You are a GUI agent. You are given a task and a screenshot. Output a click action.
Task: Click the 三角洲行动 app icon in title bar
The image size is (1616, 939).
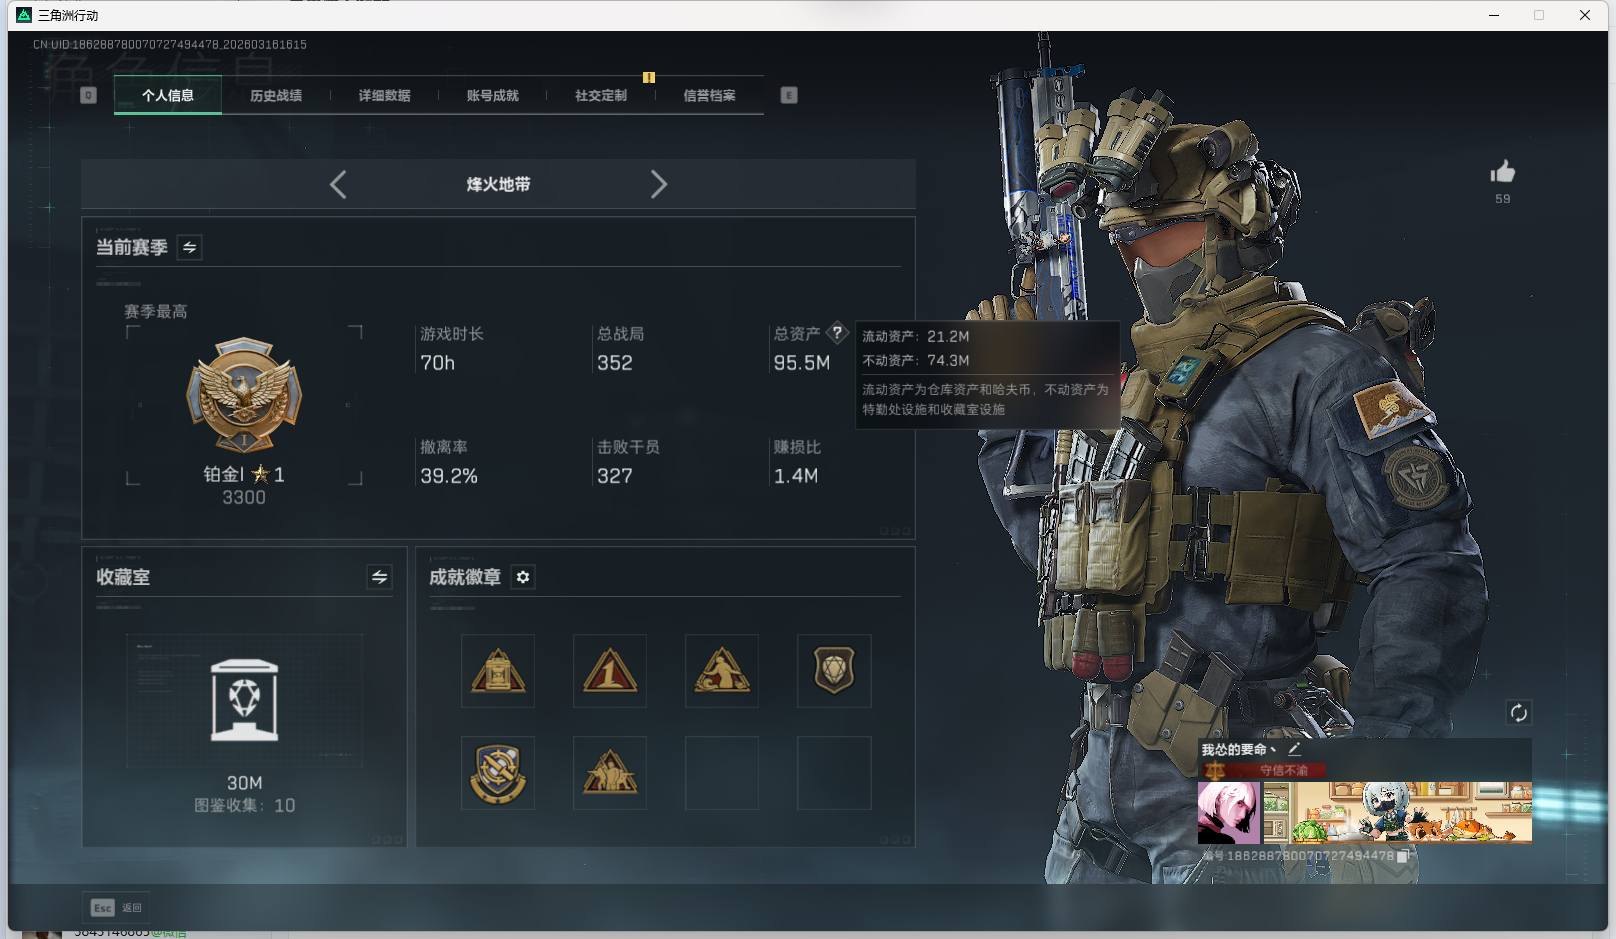click(x=24, y=15)
